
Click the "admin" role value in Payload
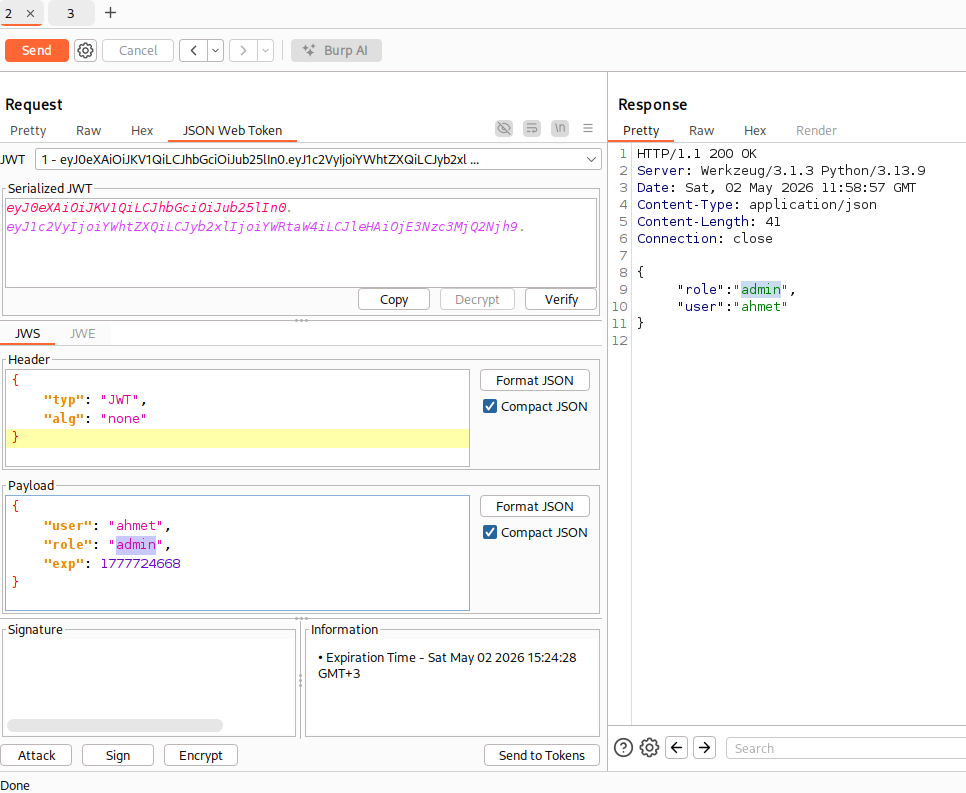(136, 545)
